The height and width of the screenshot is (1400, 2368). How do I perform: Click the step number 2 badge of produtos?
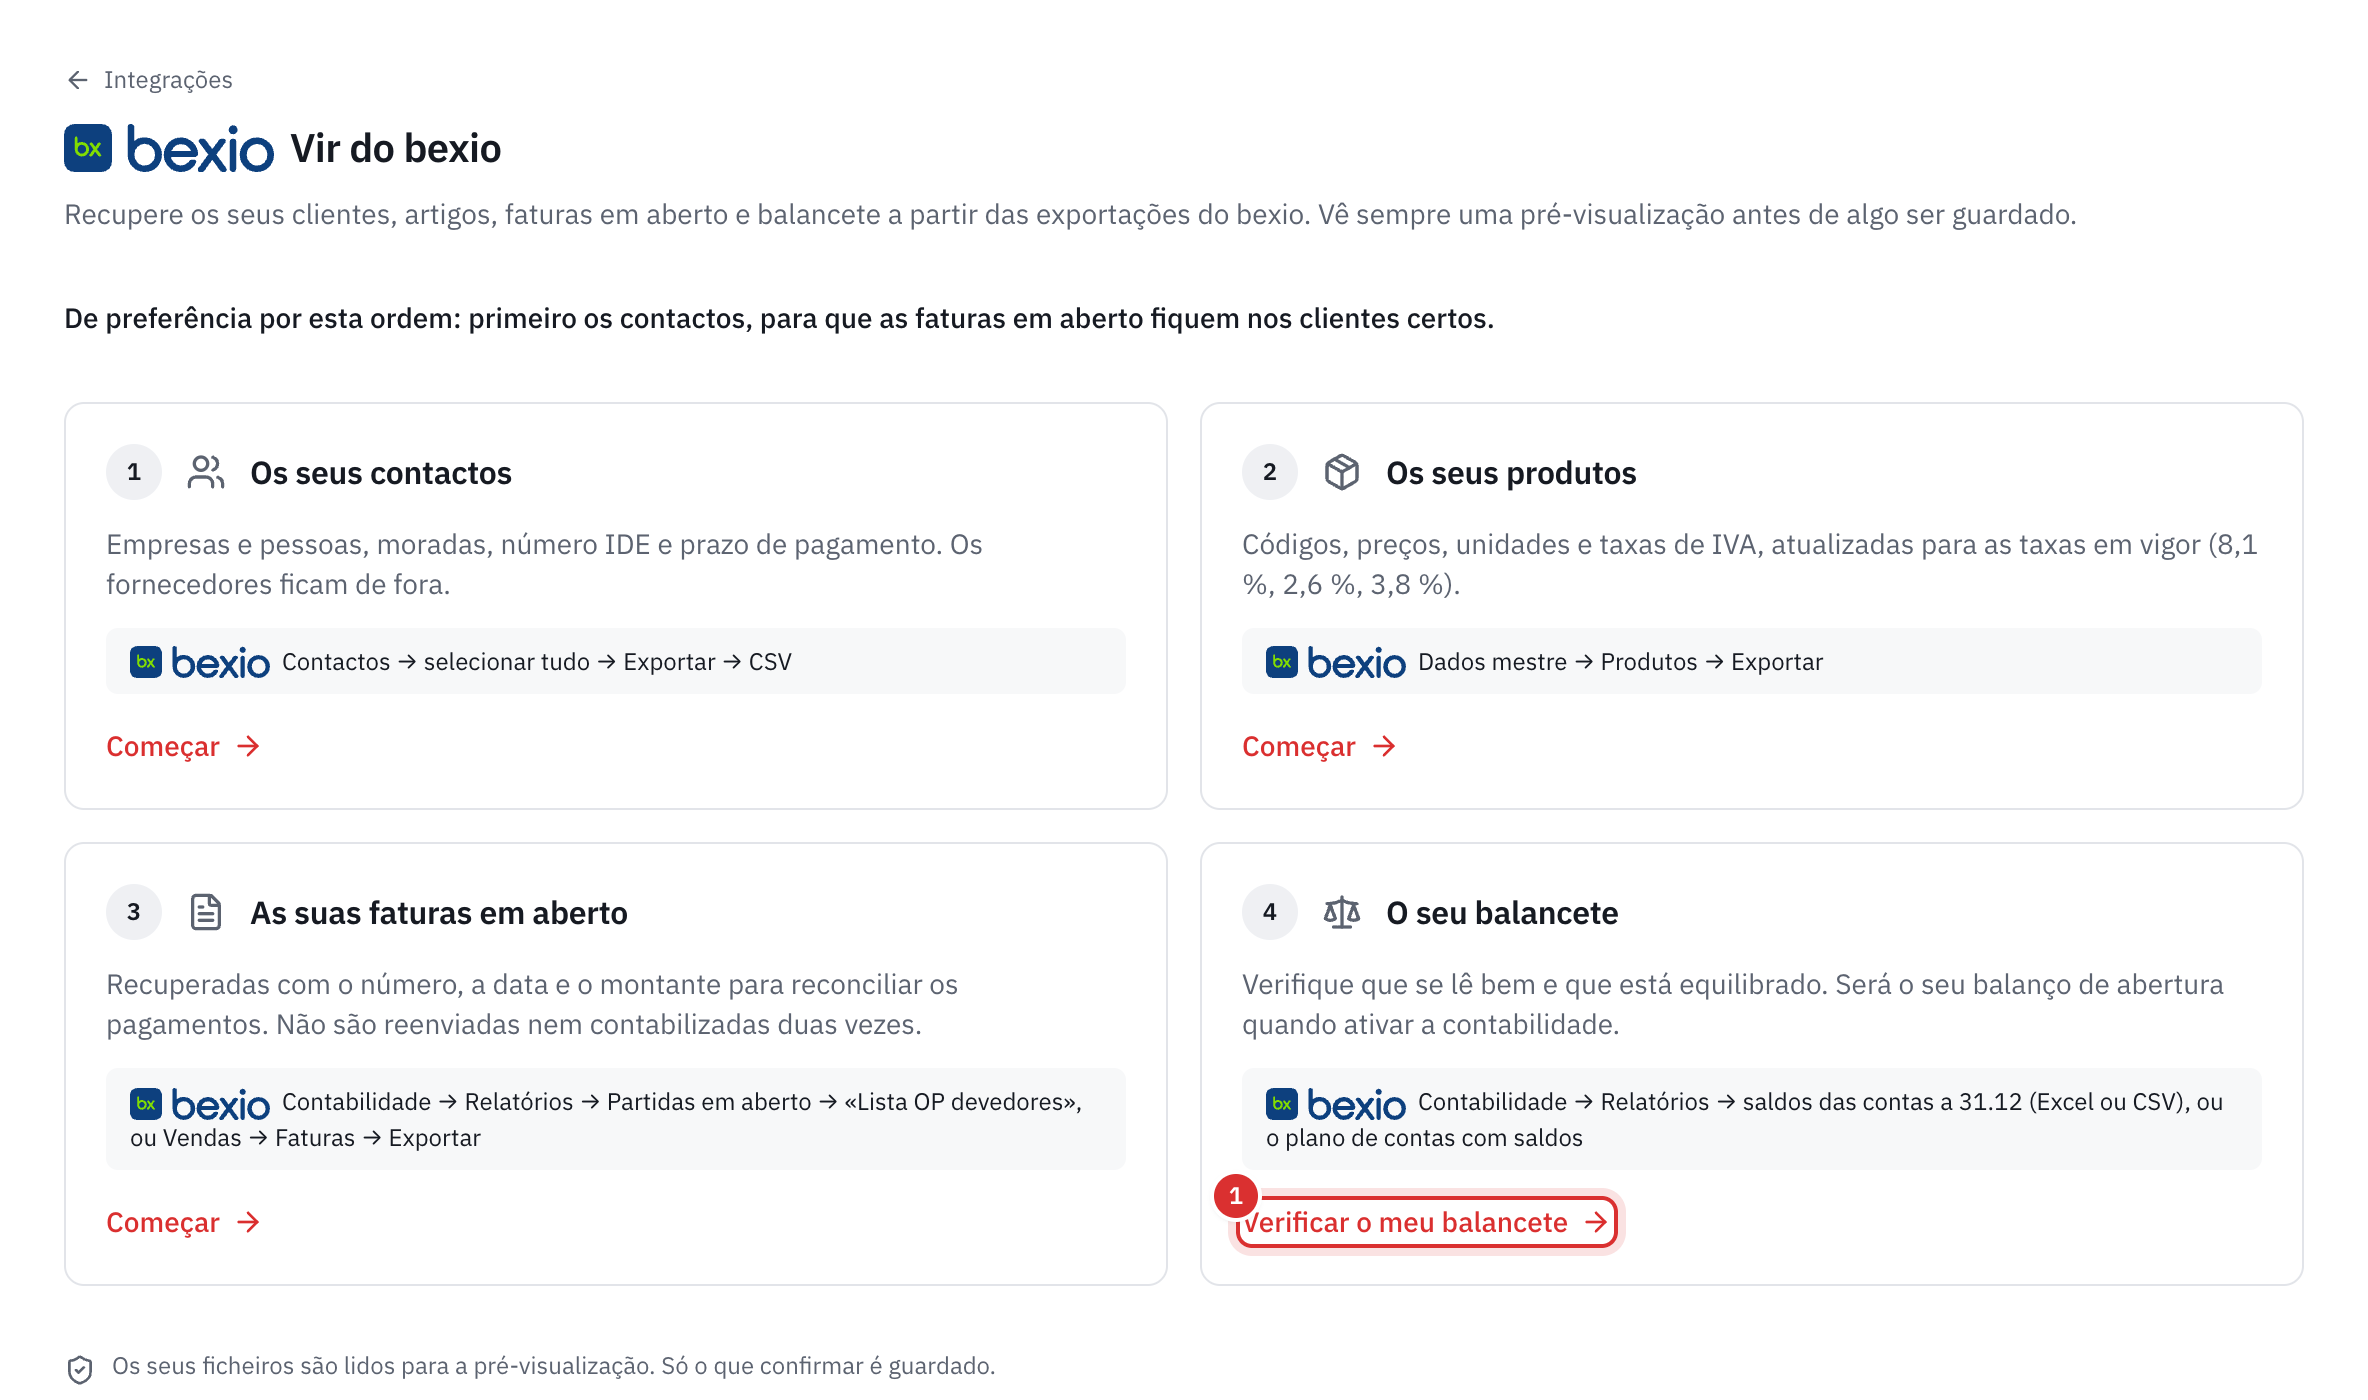pos(1270,473)
